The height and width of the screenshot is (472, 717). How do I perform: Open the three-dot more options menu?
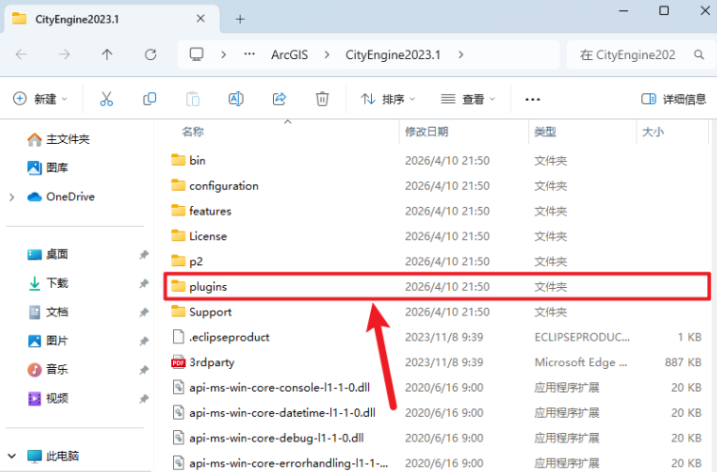pos(532,99)
